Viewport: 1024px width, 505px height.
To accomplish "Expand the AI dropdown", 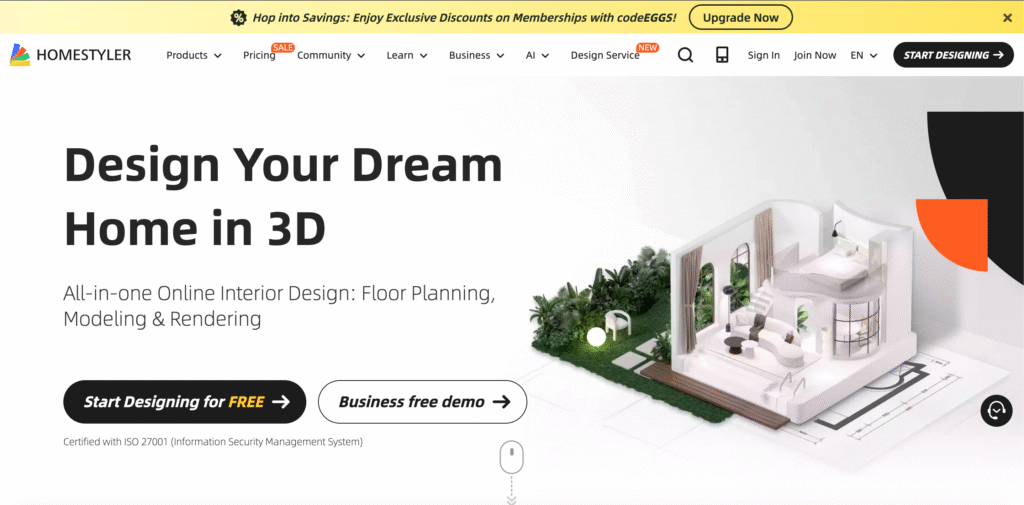I will click(537, 56).
